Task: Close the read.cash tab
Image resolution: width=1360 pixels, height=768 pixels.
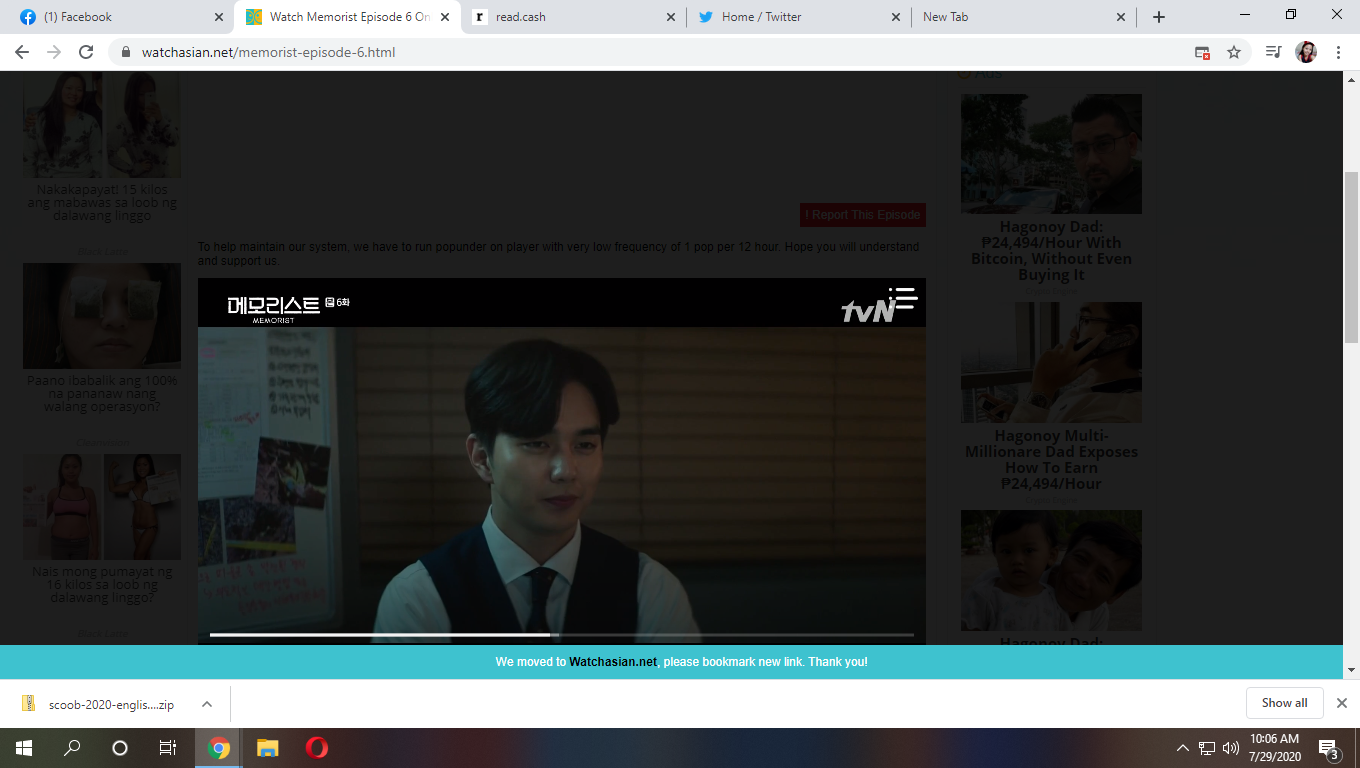Action: click(x=670, y=17)
